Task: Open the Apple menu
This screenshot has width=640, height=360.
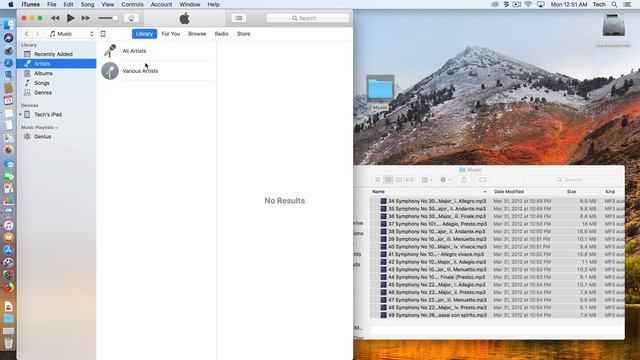Action: pos(11,4)
